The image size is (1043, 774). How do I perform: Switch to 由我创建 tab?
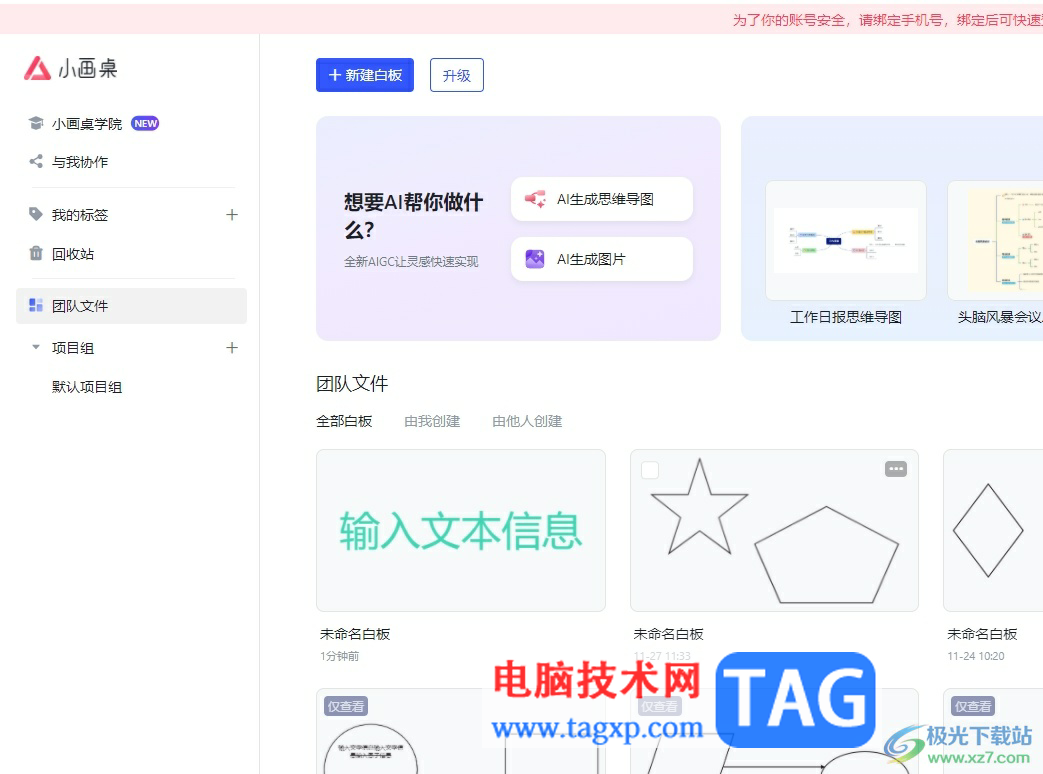[432, 422]
